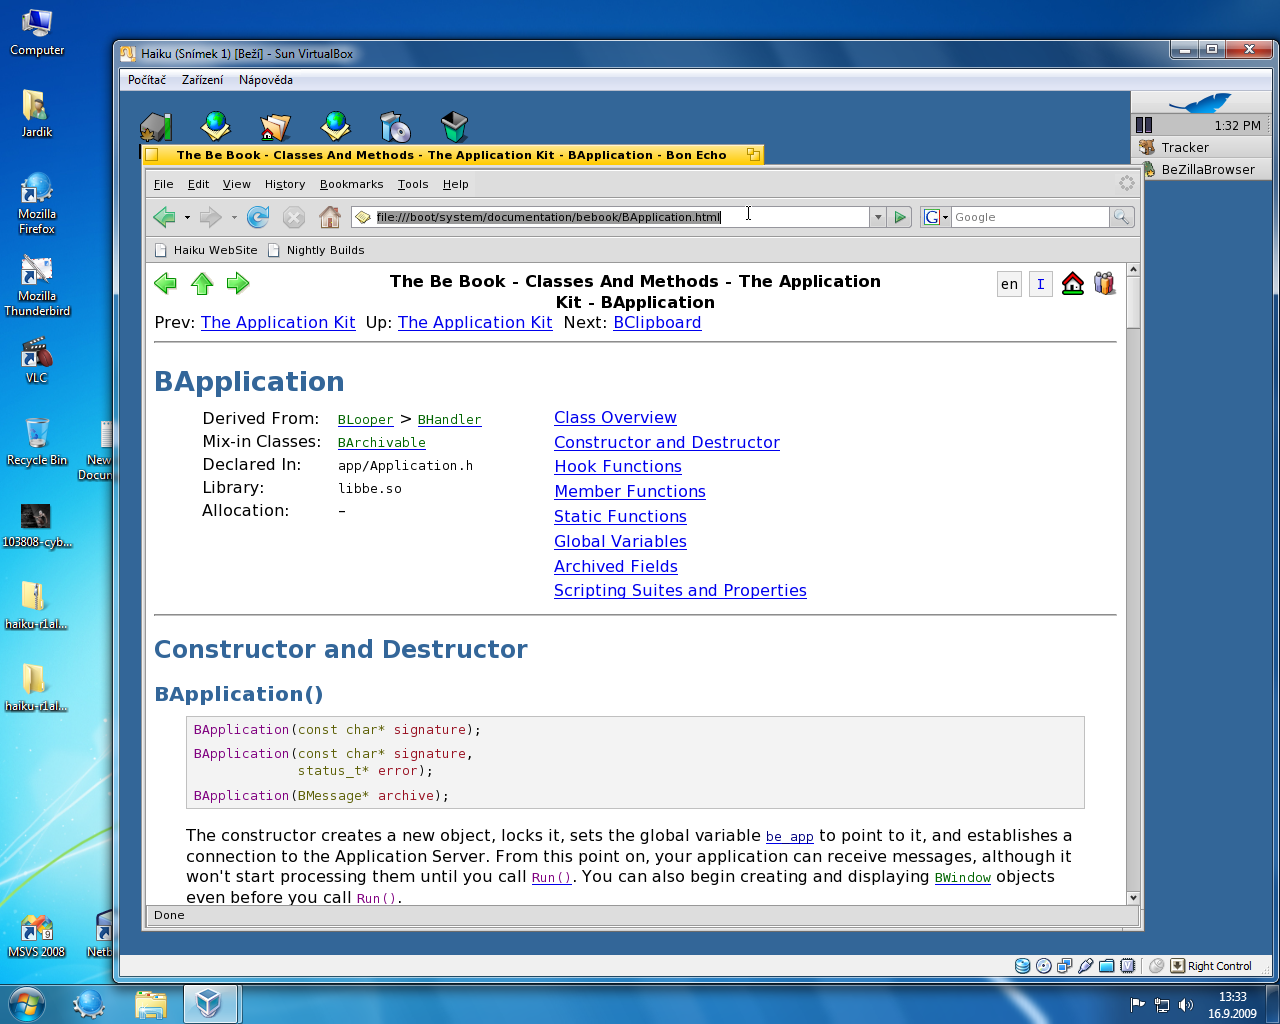Click the Windows Start orb
This screenshot has width=1280, height=1024.
[27, 1003]
